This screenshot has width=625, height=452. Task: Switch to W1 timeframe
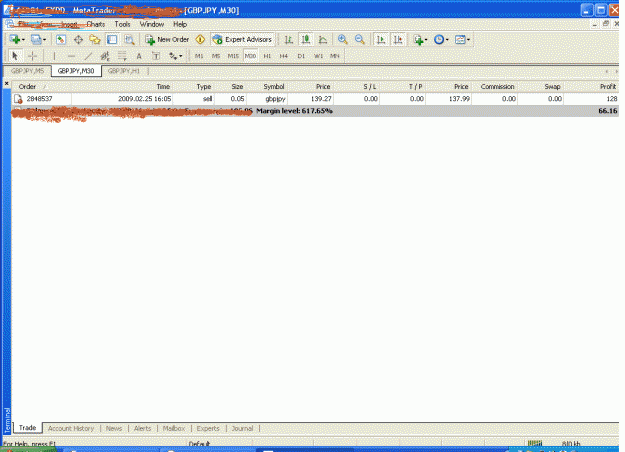[x=318, y=56]
